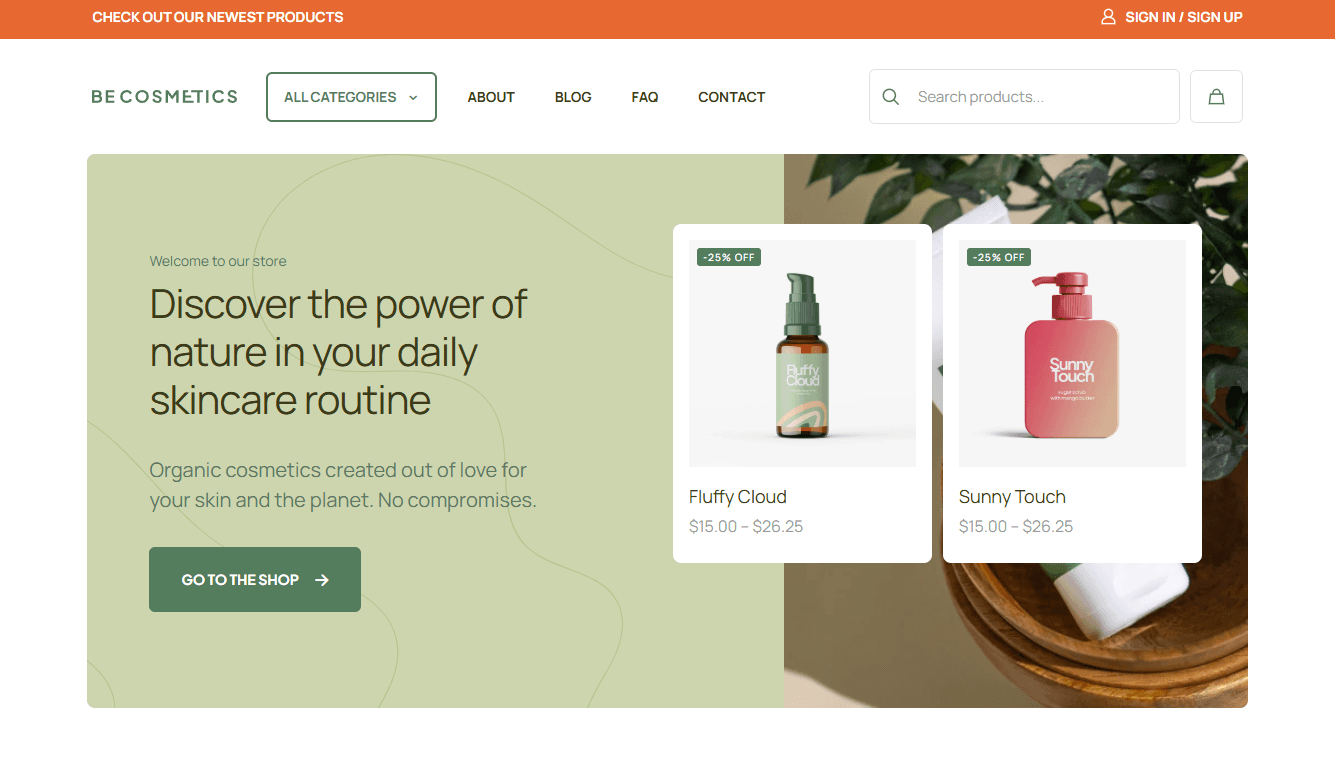Image resolution: width=1335 pixels, height=770 pixels.
Task: Open the shopping bag cart icon
Action: click(1216, 96)
